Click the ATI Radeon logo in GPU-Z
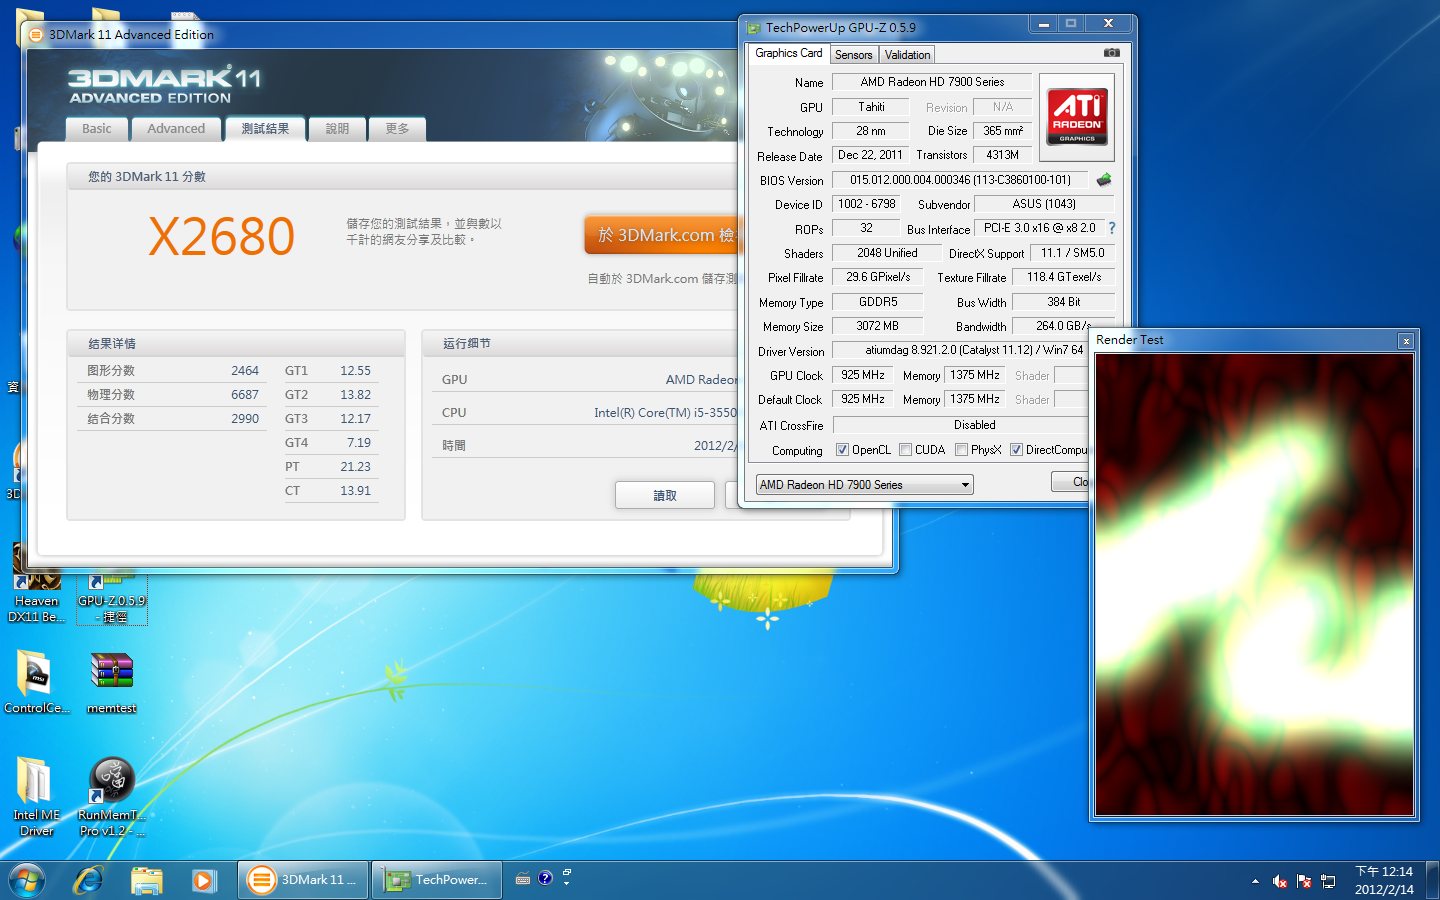 coord(1077,117)
